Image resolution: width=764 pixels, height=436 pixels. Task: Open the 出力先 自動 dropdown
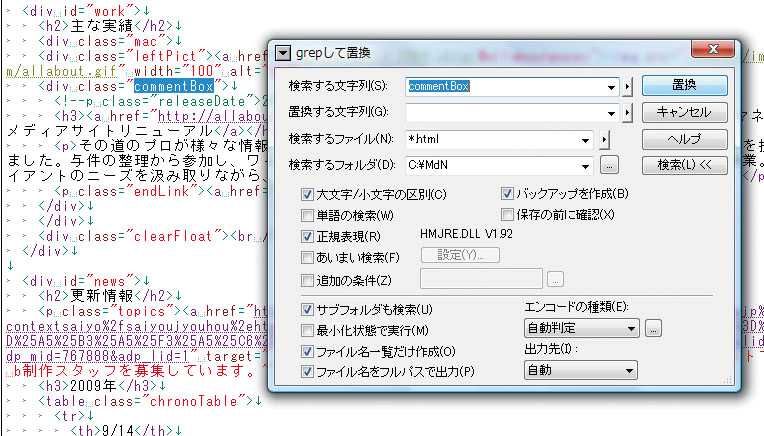click(581, 370)
